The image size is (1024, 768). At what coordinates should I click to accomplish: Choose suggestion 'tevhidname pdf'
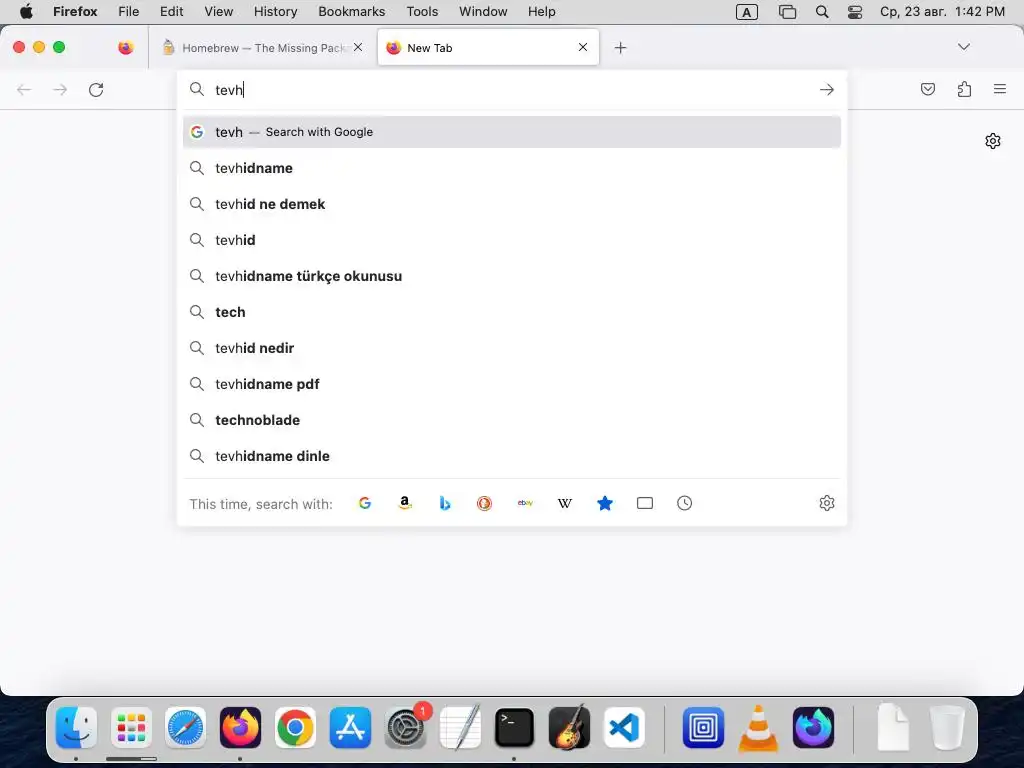512,384
